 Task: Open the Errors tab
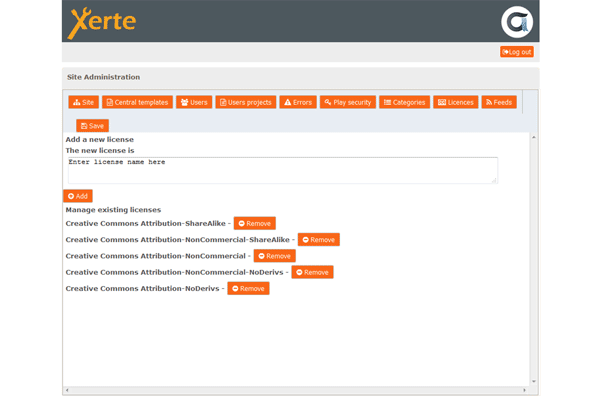click(298, 102)
